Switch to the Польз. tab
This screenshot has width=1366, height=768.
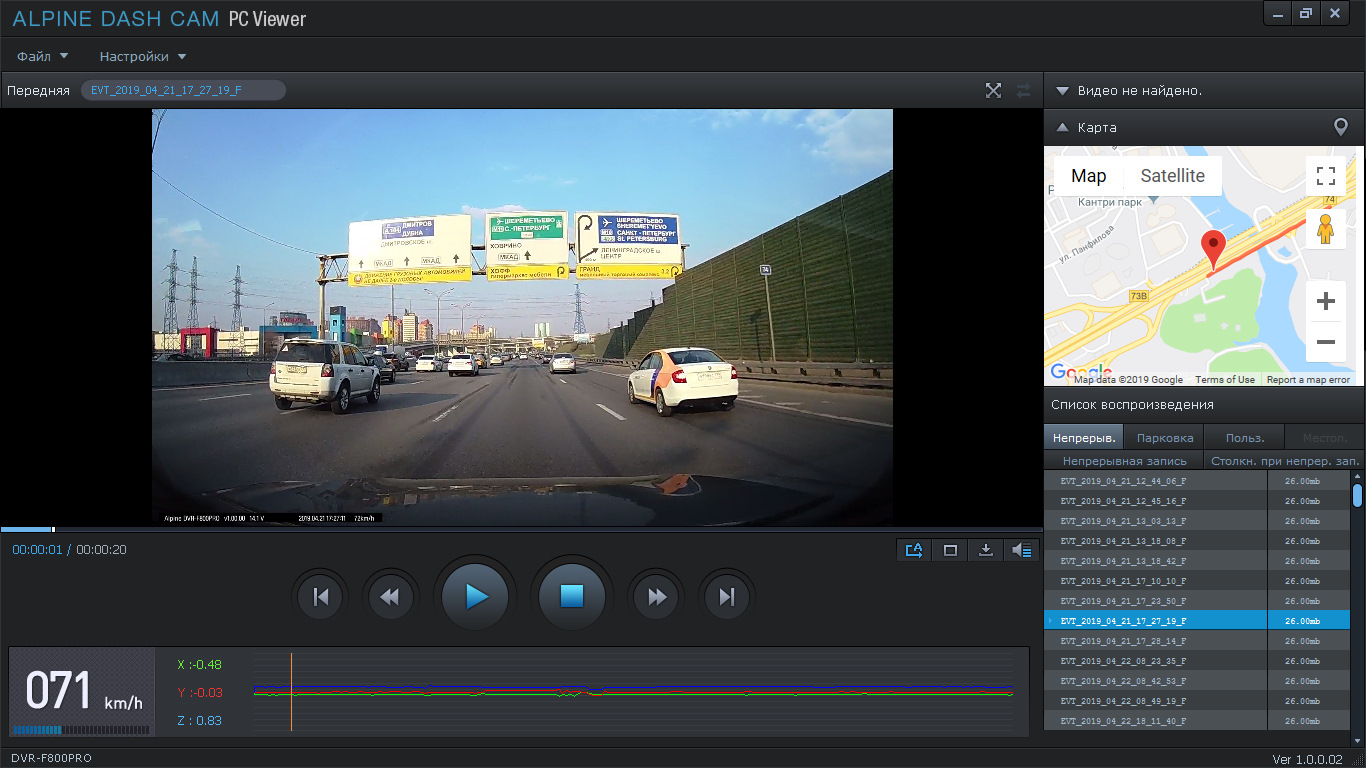coord(1245,438)
